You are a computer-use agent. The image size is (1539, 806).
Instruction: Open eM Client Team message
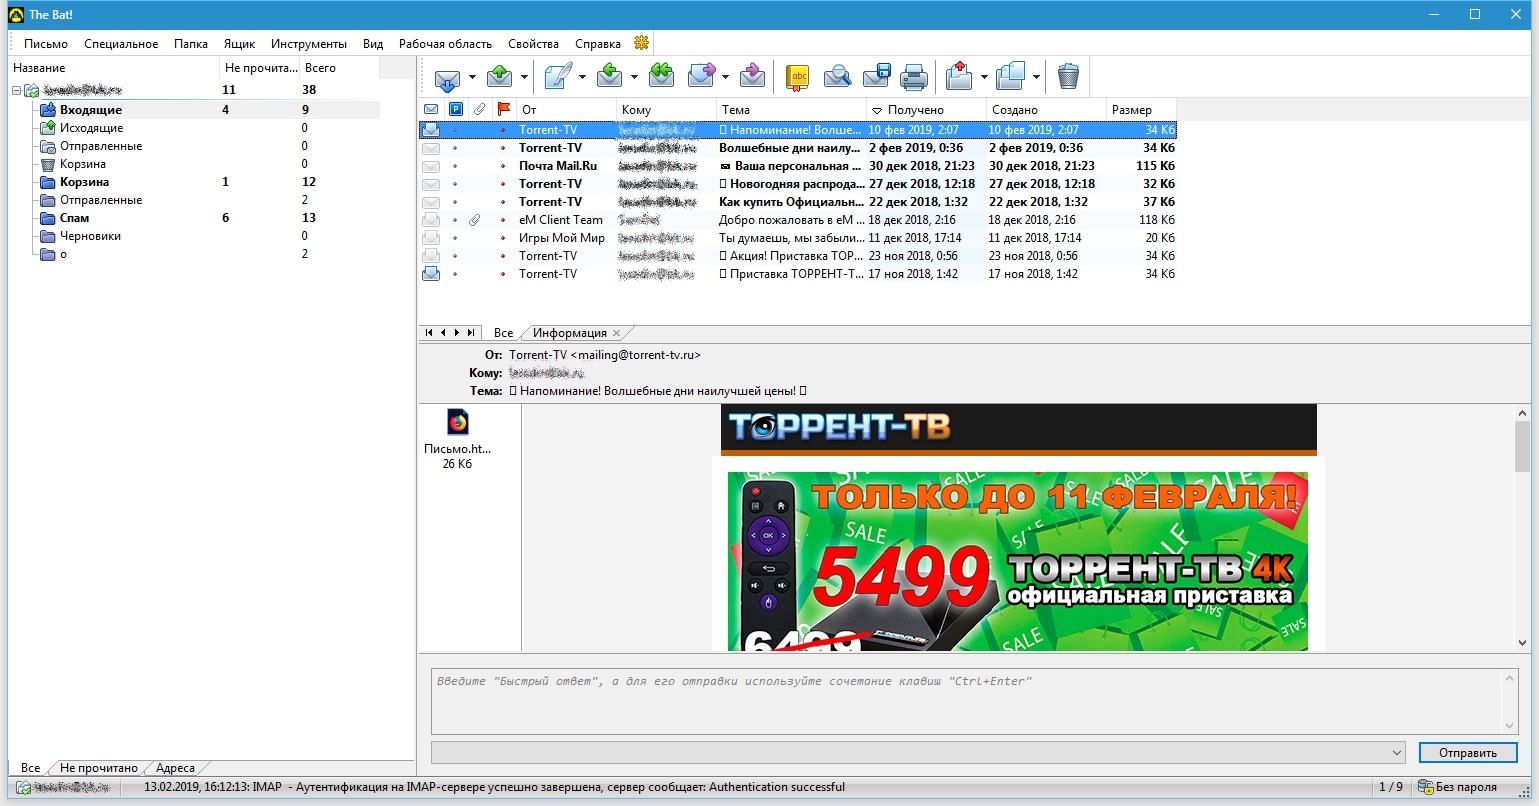tap(798, 220)
